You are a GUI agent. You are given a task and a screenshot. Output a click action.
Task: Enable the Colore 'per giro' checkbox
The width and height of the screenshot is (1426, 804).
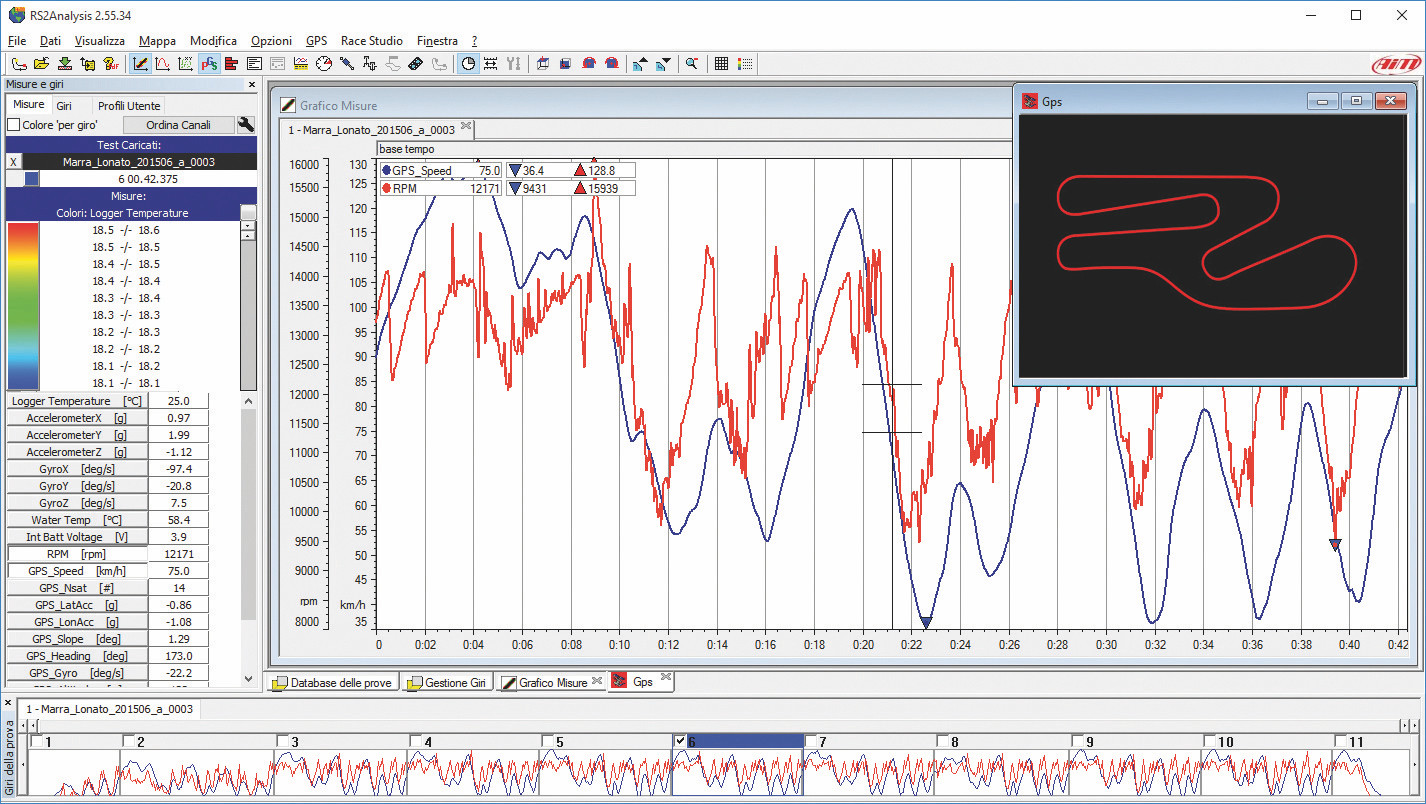tap(14, 125)
